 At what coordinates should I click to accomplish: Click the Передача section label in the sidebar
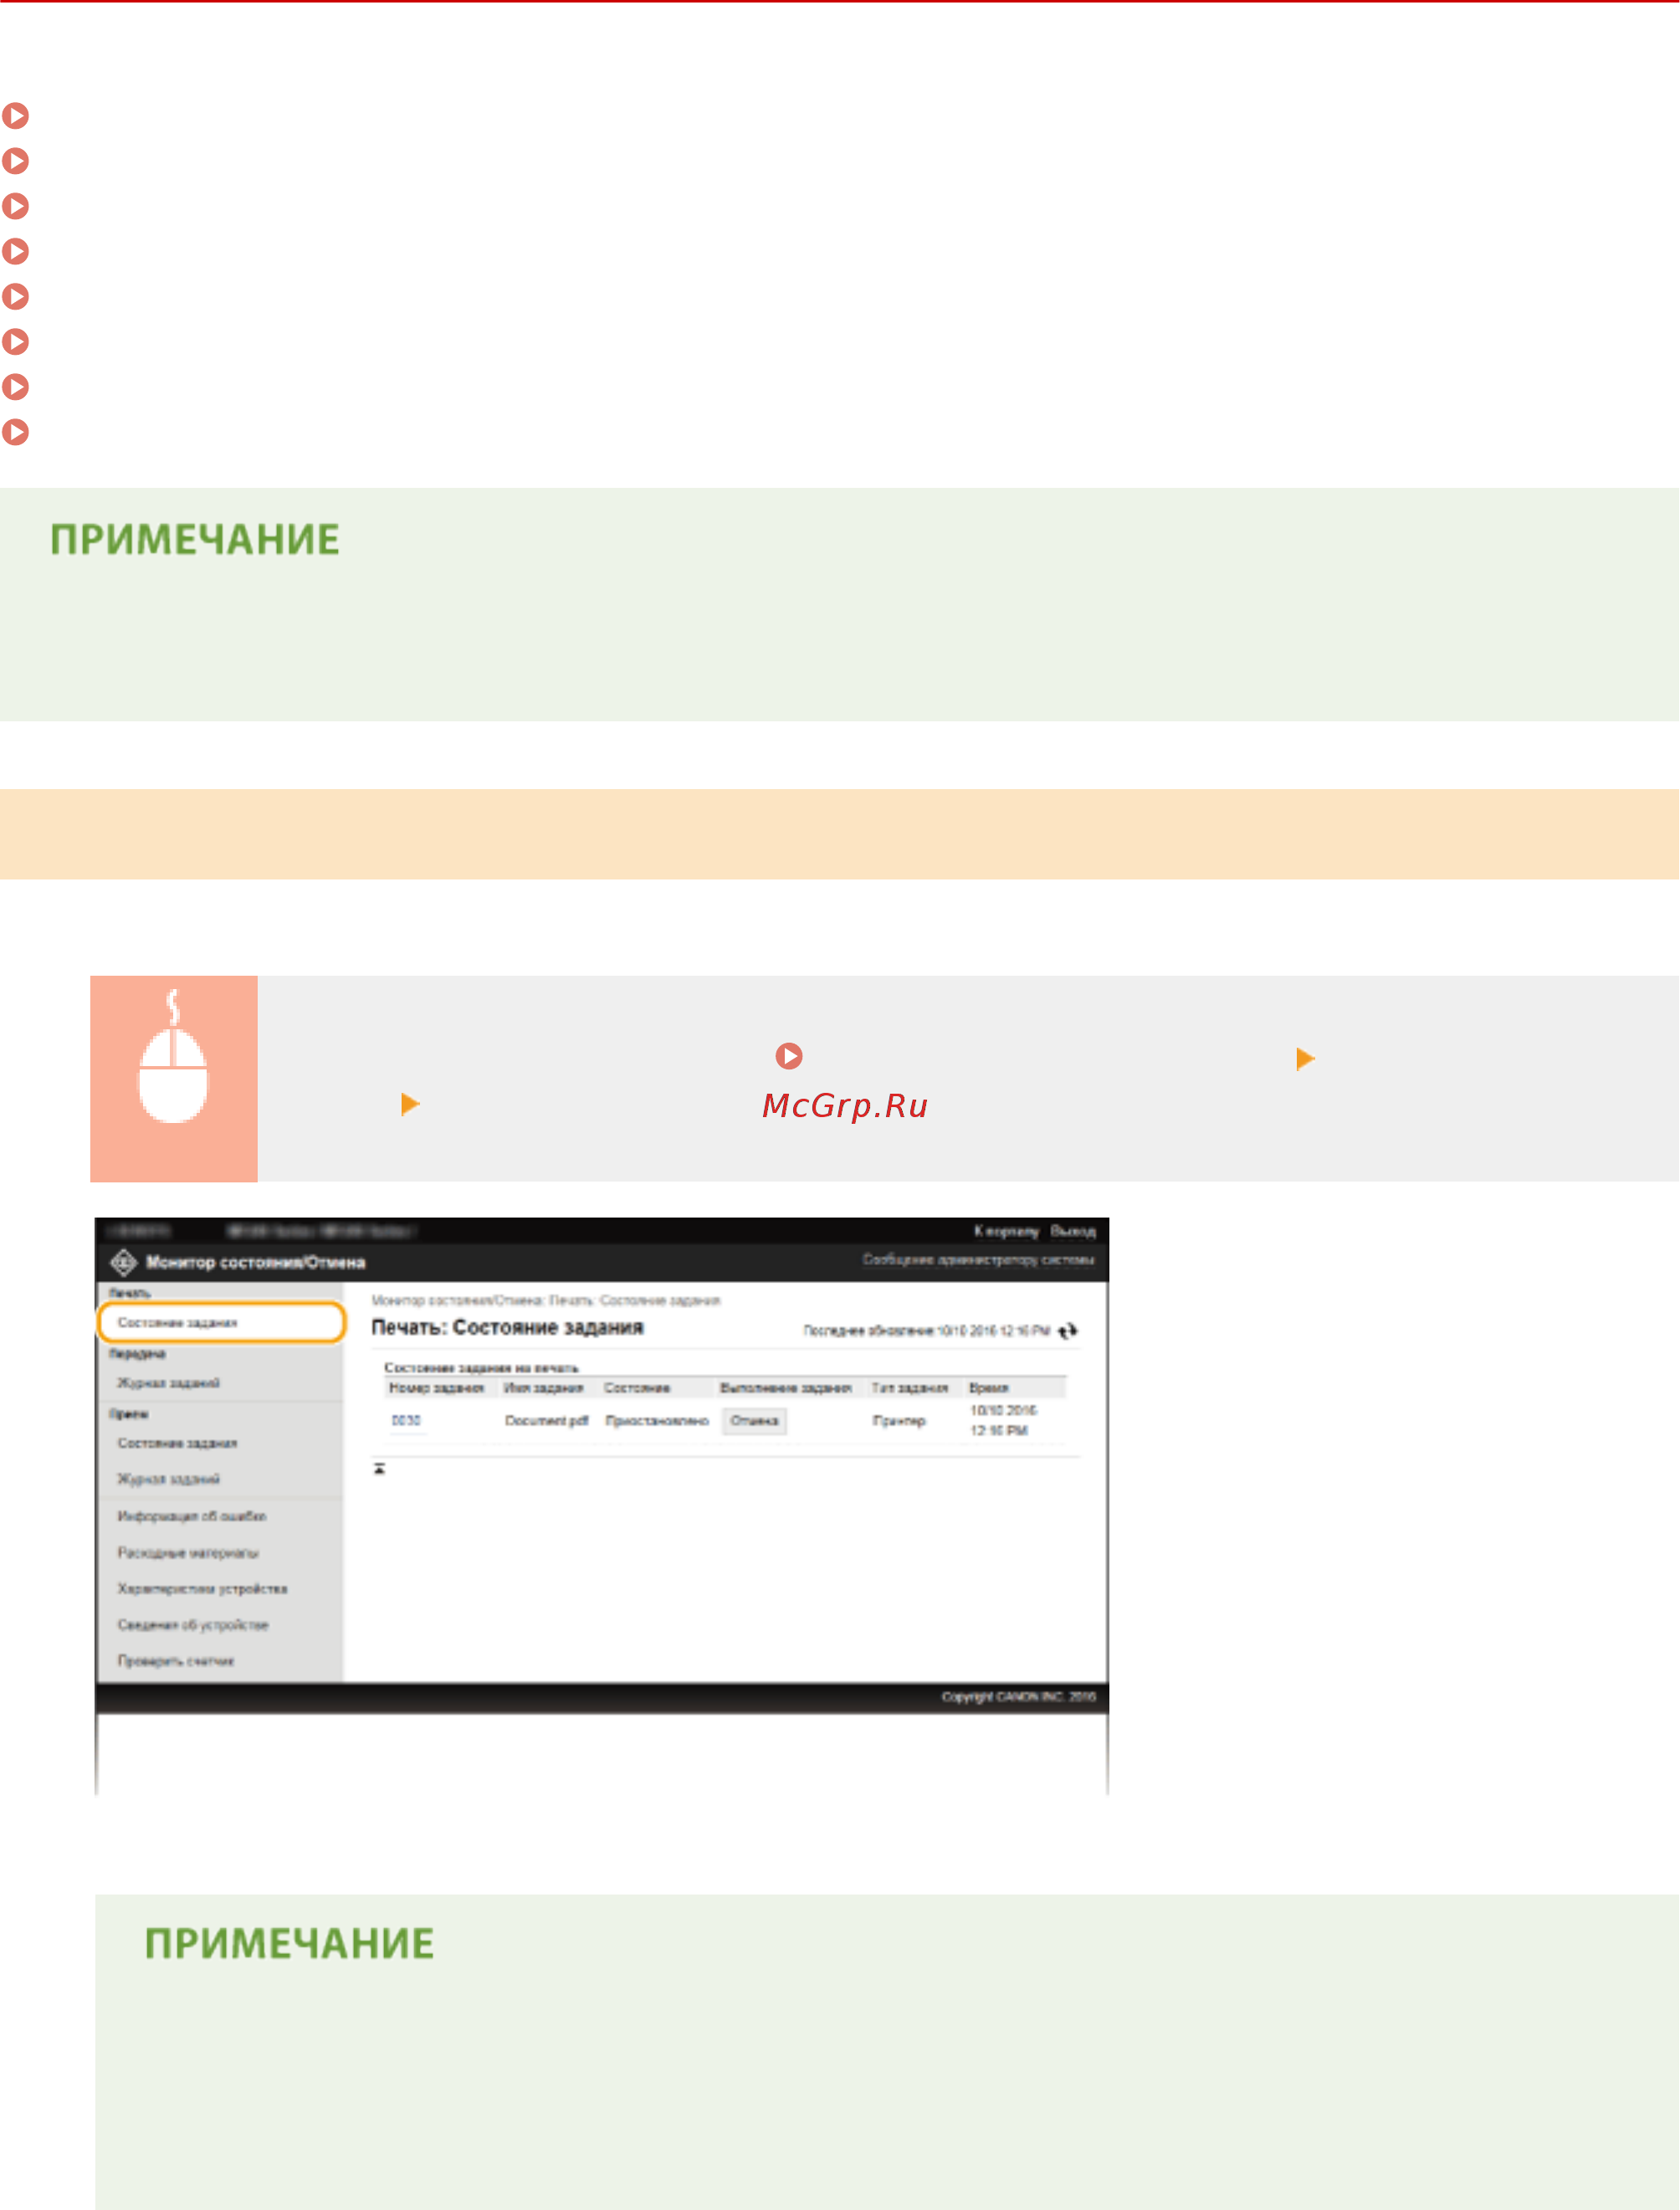[x=137, y=1354]
